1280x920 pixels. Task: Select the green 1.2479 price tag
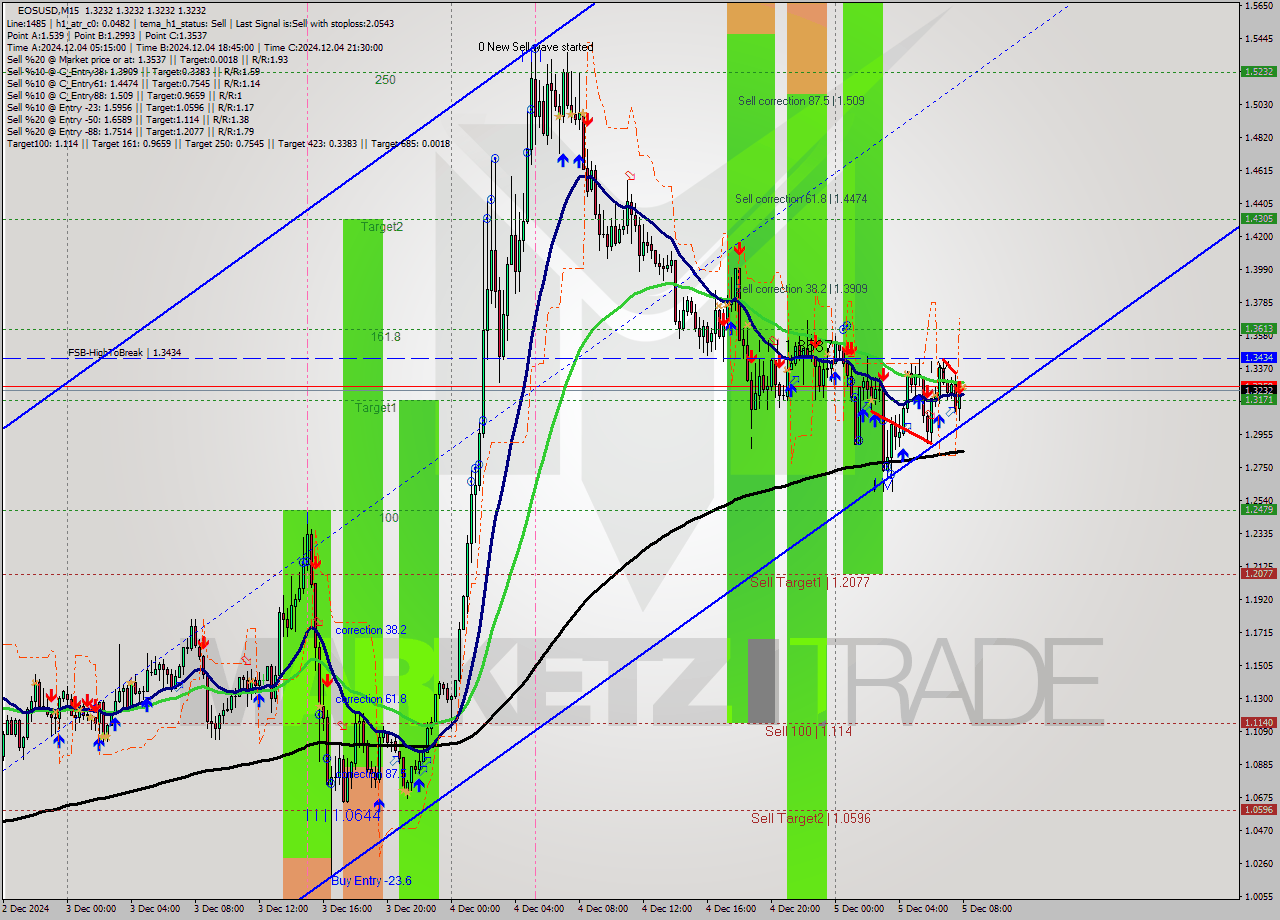[1257, 510]
